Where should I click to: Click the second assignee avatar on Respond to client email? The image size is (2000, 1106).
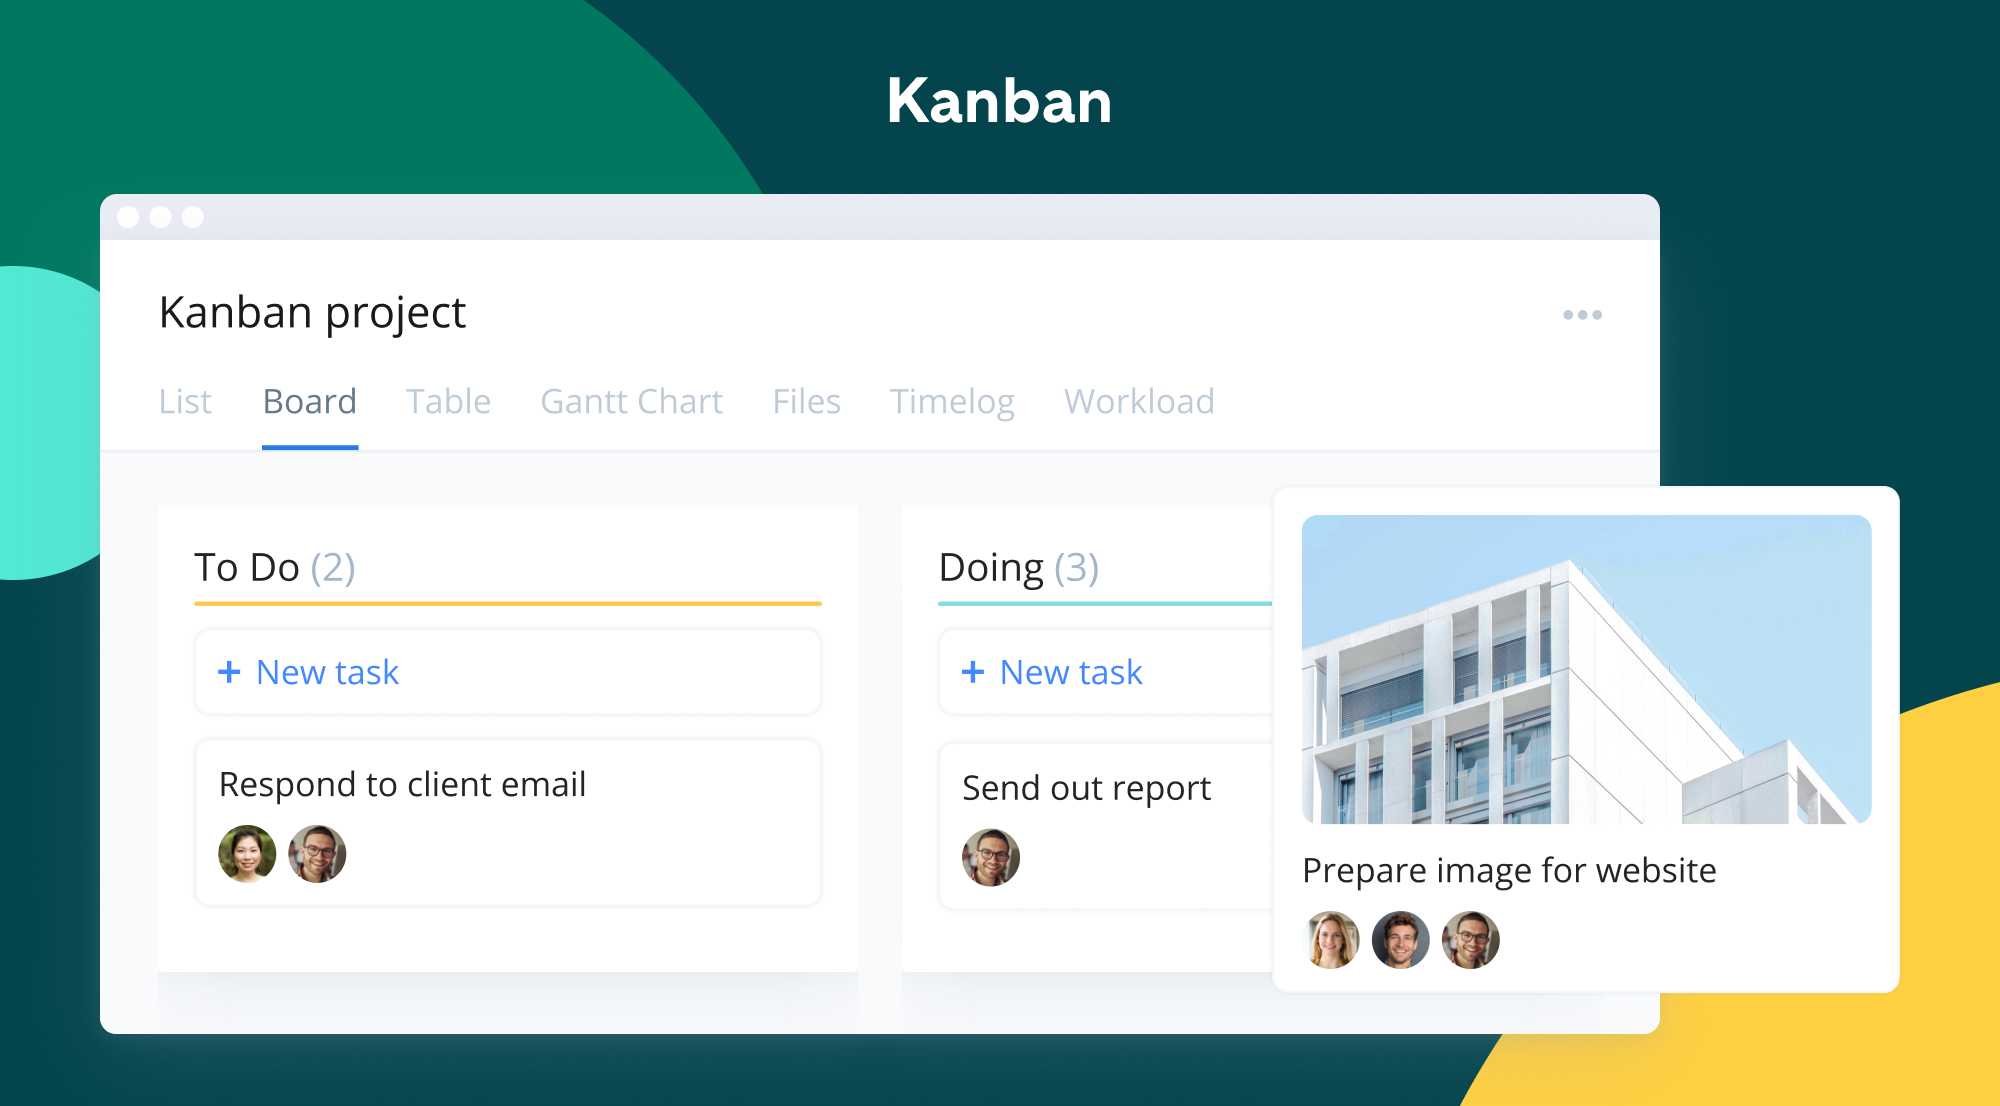tap(316, 853)
